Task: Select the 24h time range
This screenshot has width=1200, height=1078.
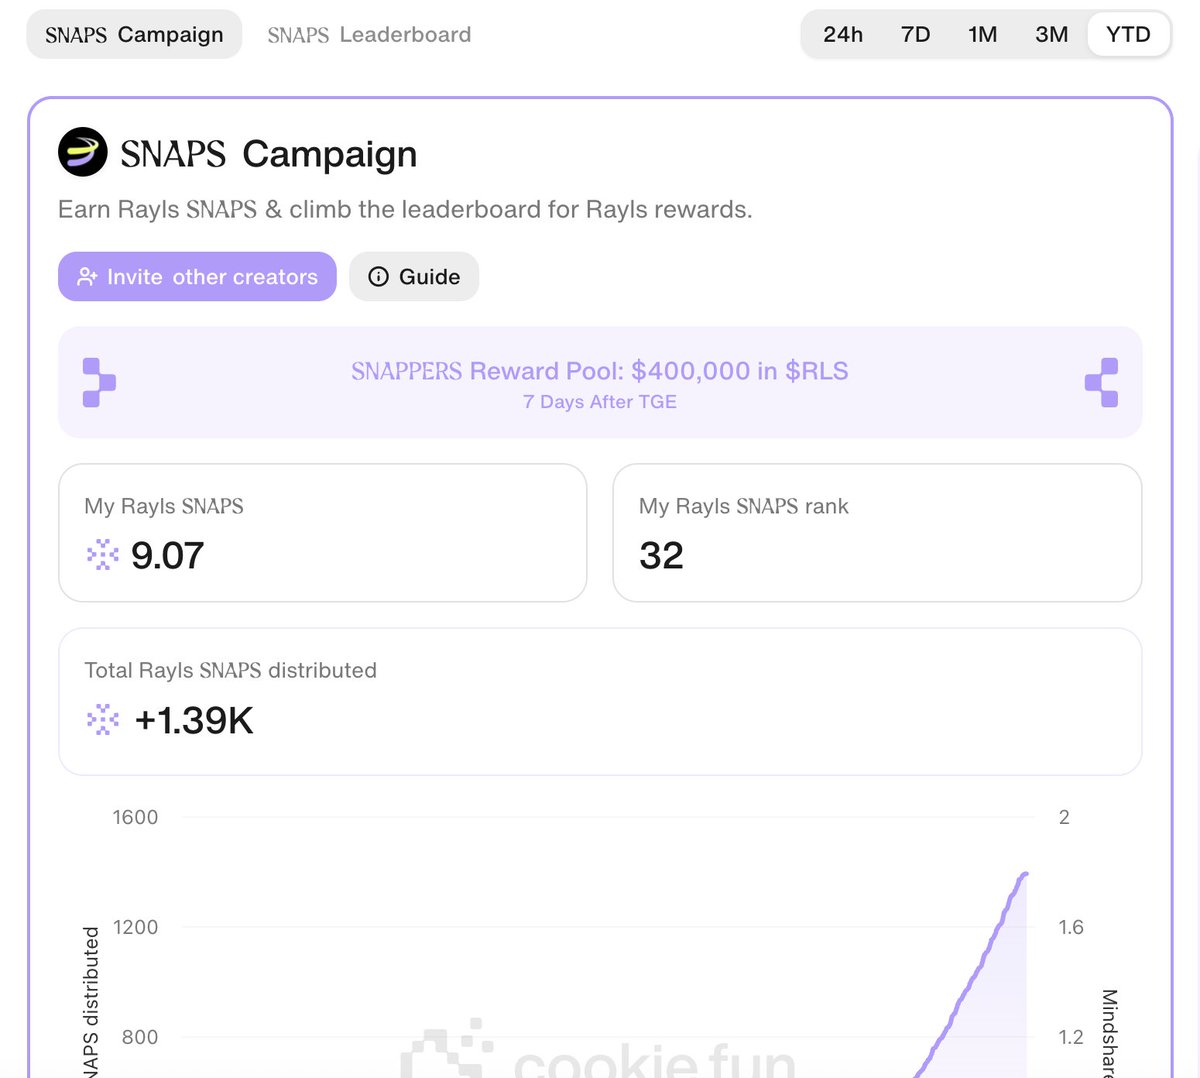Action: tap(843, 35)
